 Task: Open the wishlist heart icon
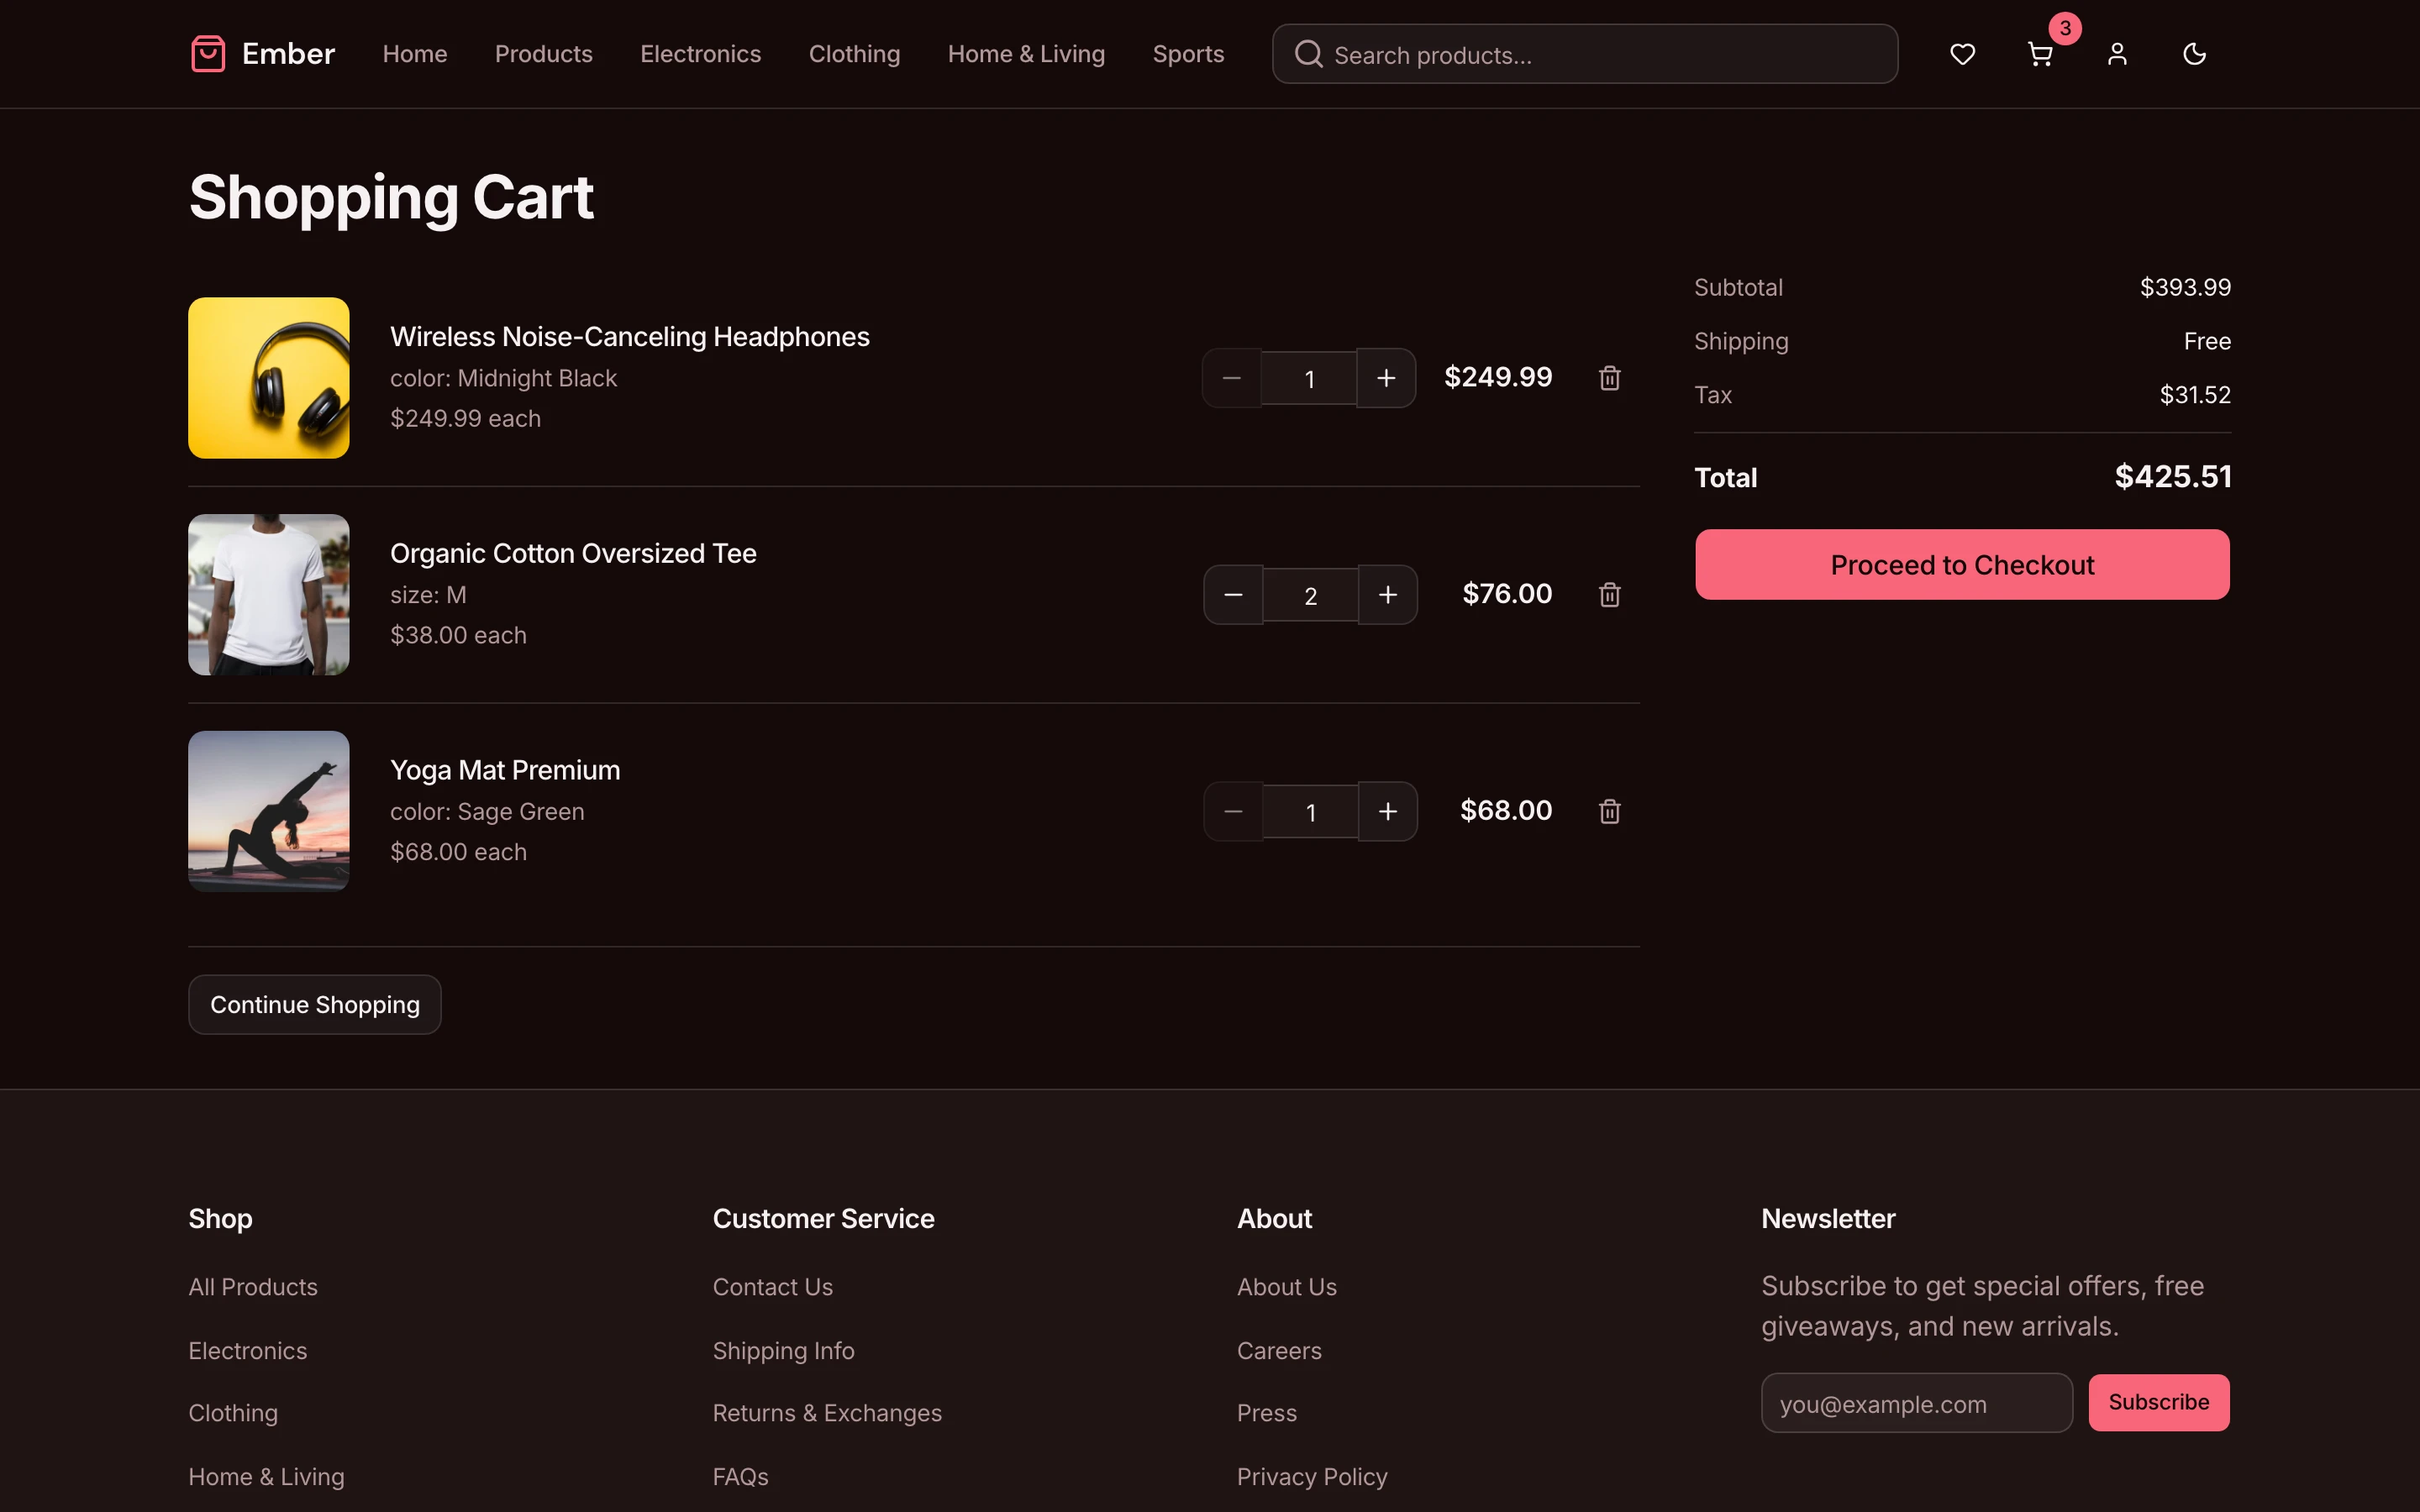1962,54
